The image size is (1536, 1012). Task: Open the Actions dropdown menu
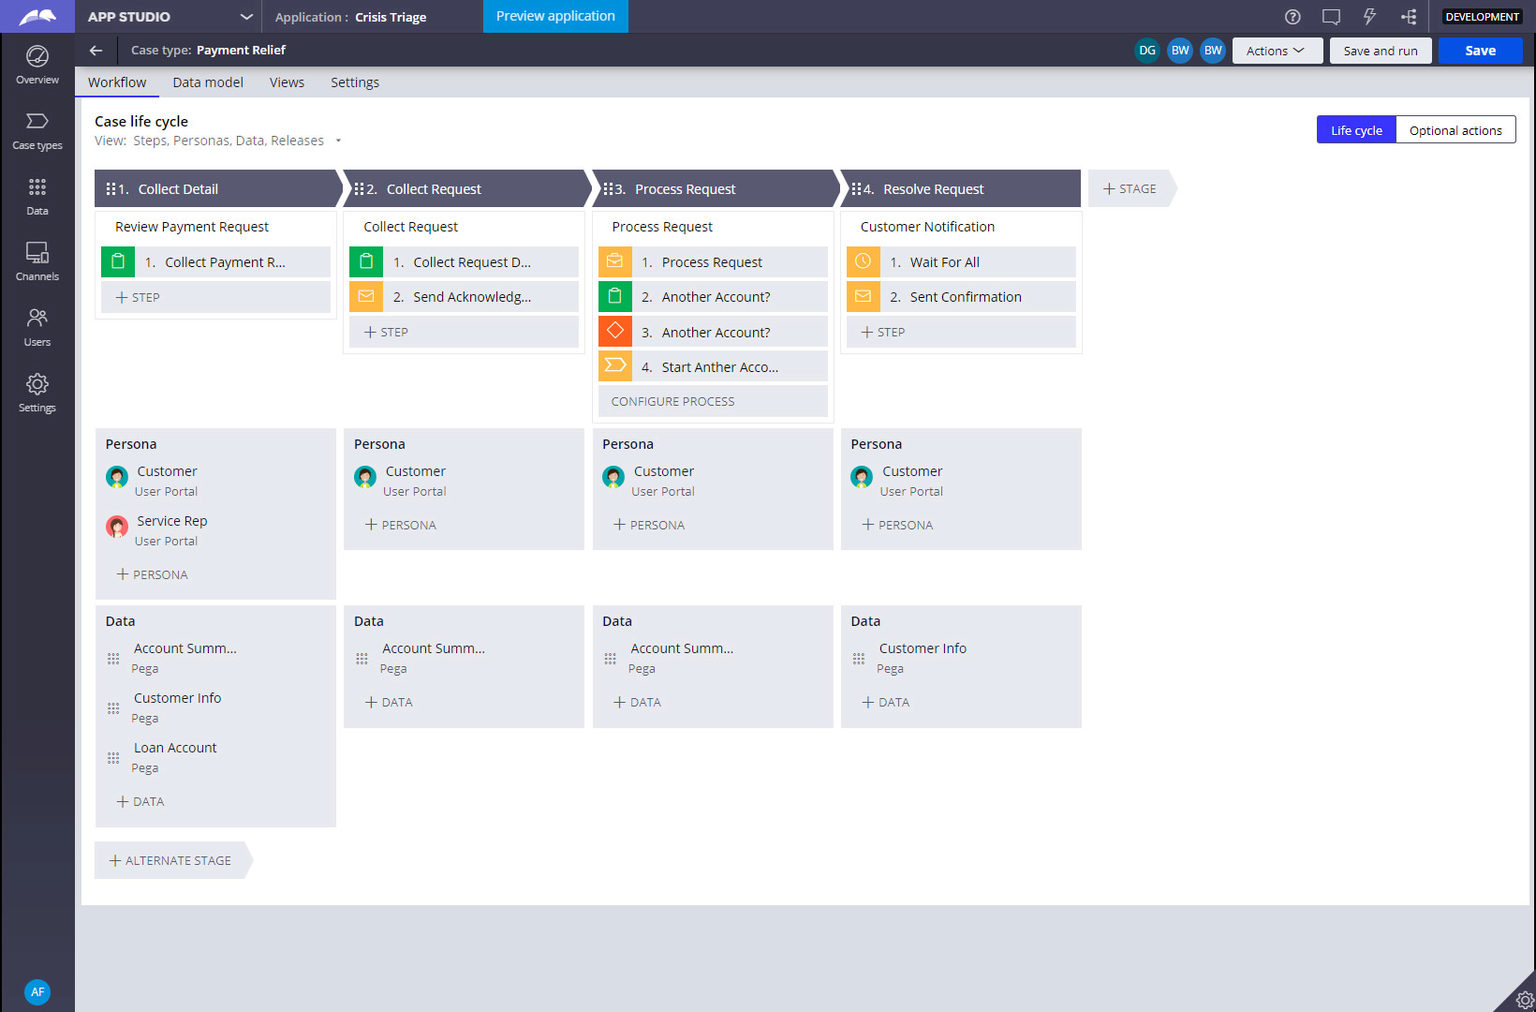tap(1276, 51)
